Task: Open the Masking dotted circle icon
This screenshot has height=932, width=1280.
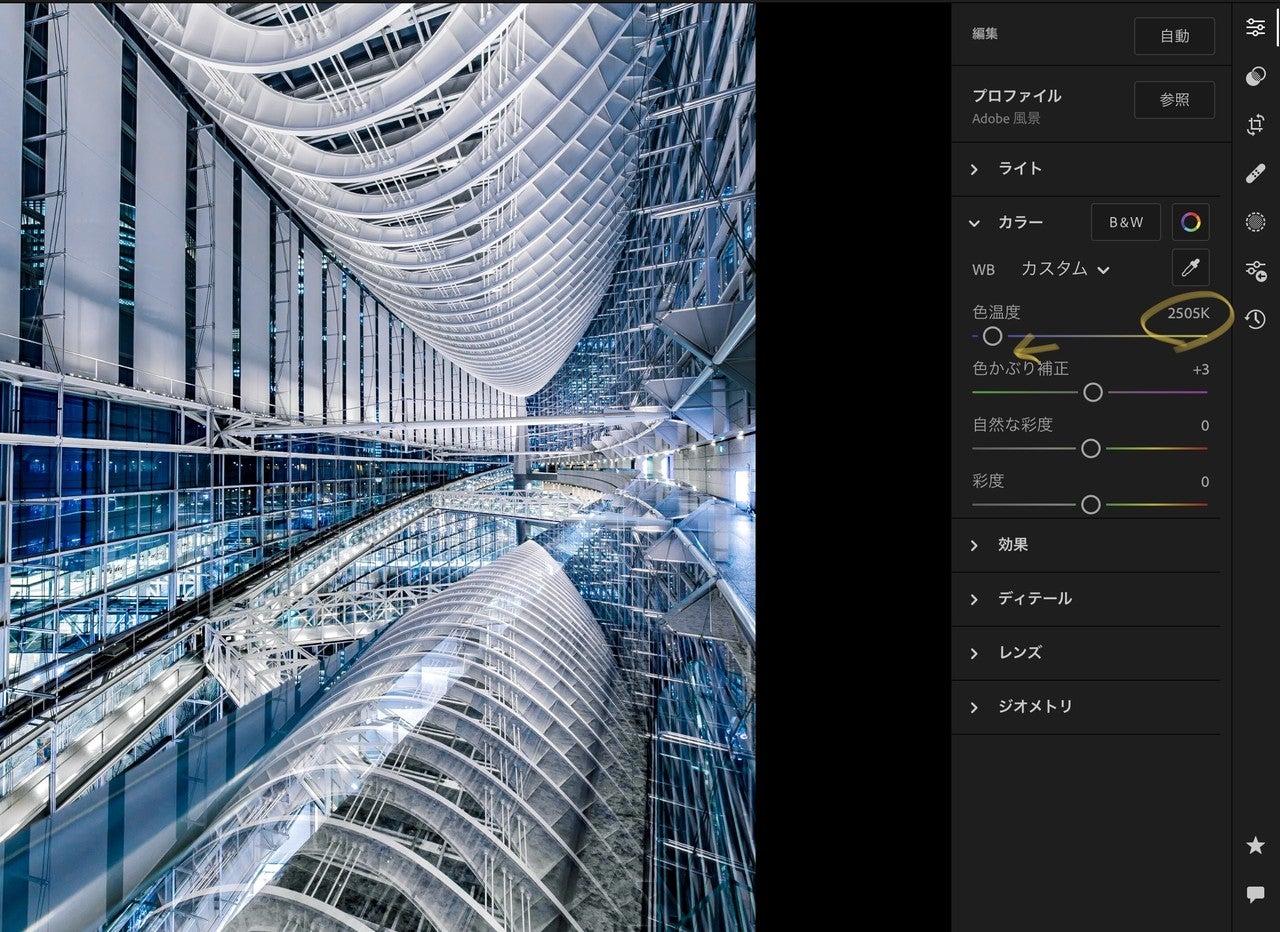Action: pos(1255,222)
